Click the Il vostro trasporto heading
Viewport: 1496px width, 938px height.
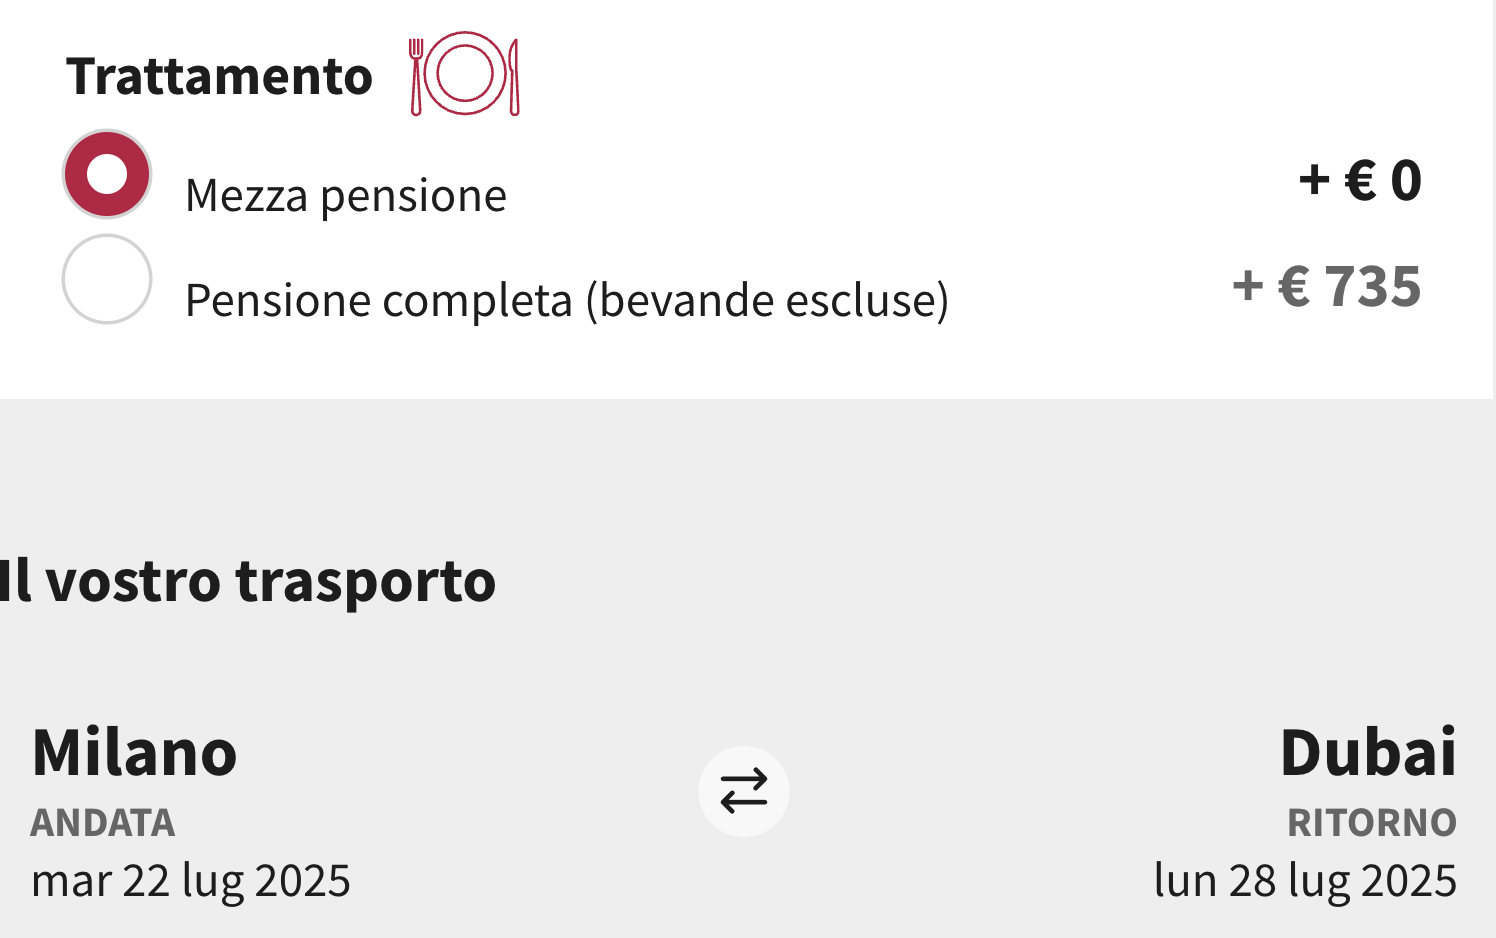coord(248,581)
